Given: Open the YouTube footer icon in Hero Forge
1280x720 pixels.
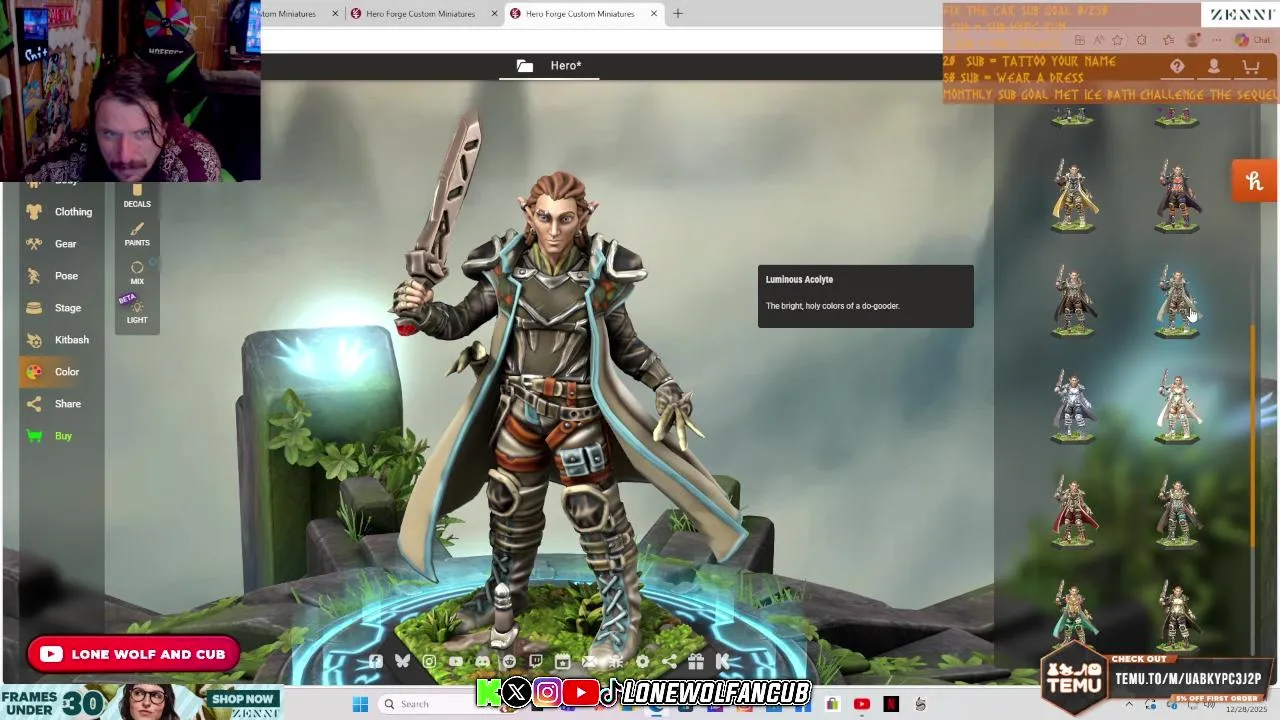Looking at the screenshot, I should click(x=456, y=662).
